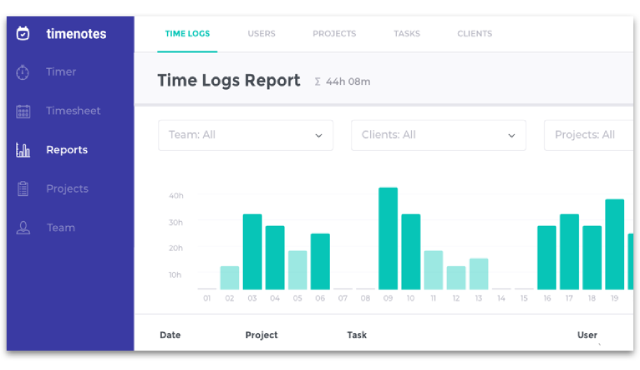This screenshot has height=370, width=640.
Task: Click the timenotes brand name link
Action: click(76, 33)
